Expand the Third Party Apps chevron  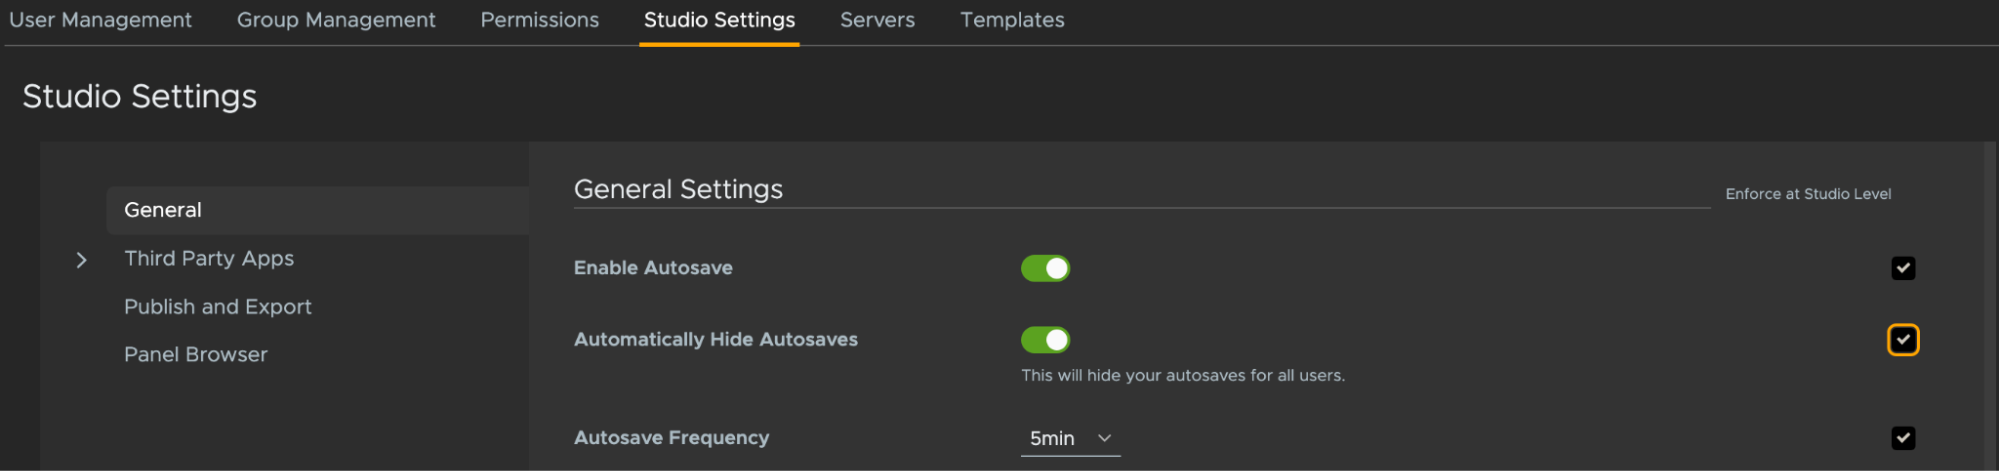82,260
